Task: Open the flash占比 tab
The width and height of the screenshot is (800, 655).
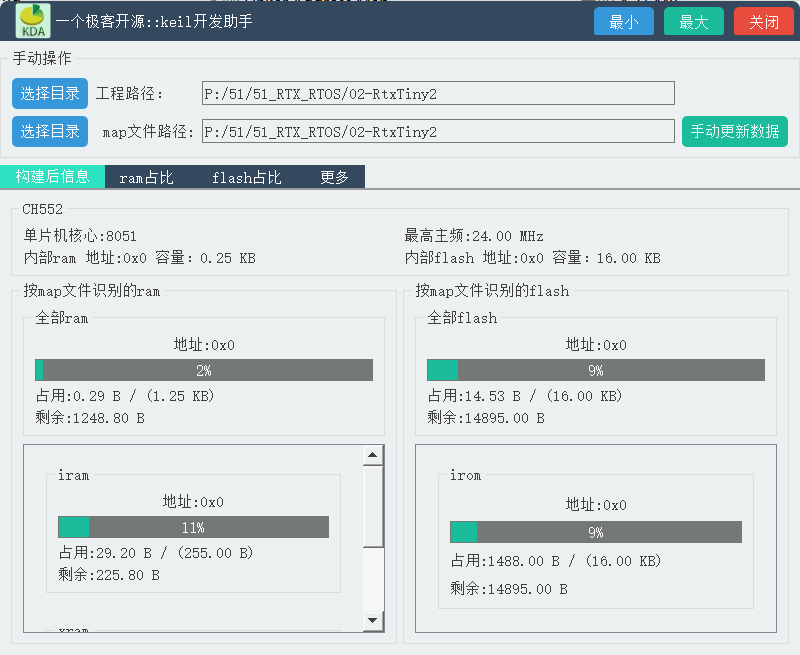Action: point(246,177)
